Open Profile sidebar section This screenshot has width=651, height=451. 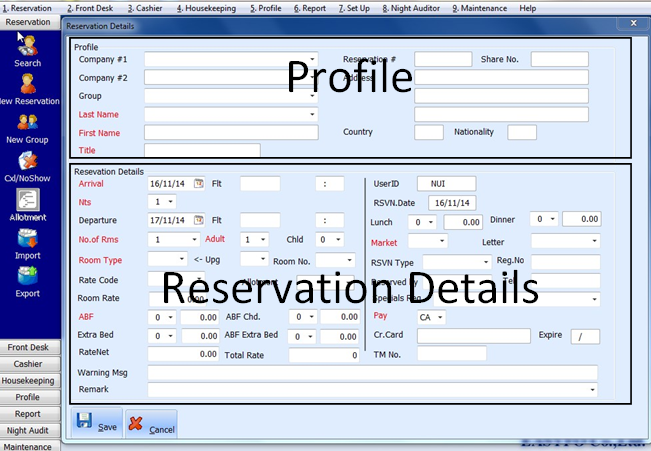[30, 397]
